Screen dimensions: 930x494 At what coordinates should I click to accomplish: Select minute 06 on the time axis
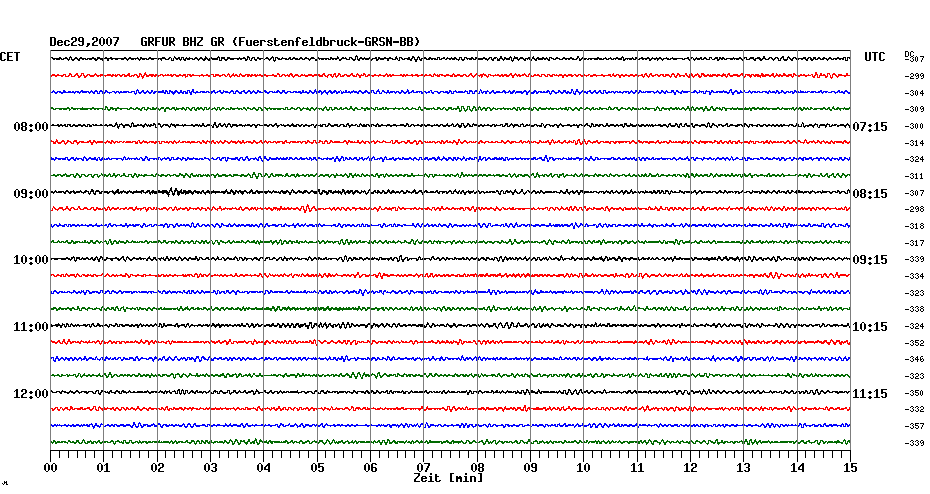click(x=370, y=468)
